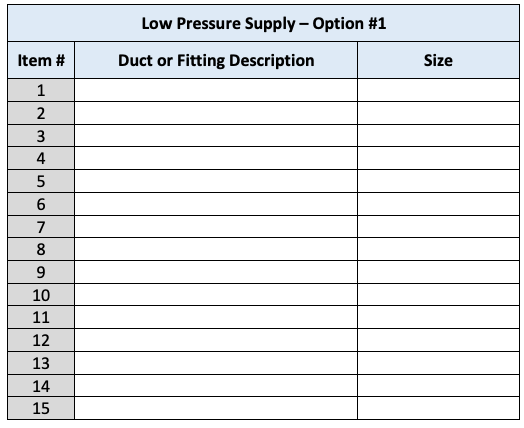Click the Item # column header

pos(41,60)
